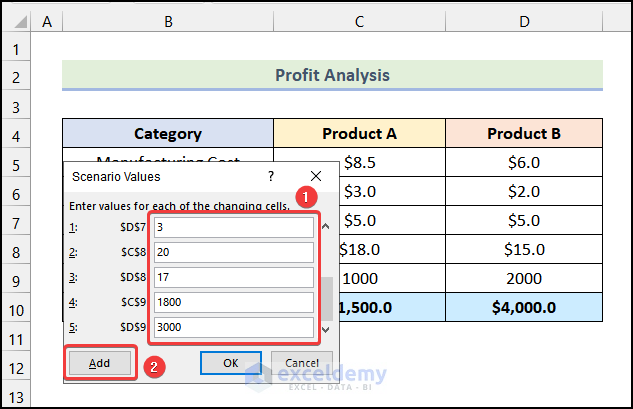Viewport: 633px width, 409px height.
Task: Select column D header
Action: pos(524,20)
